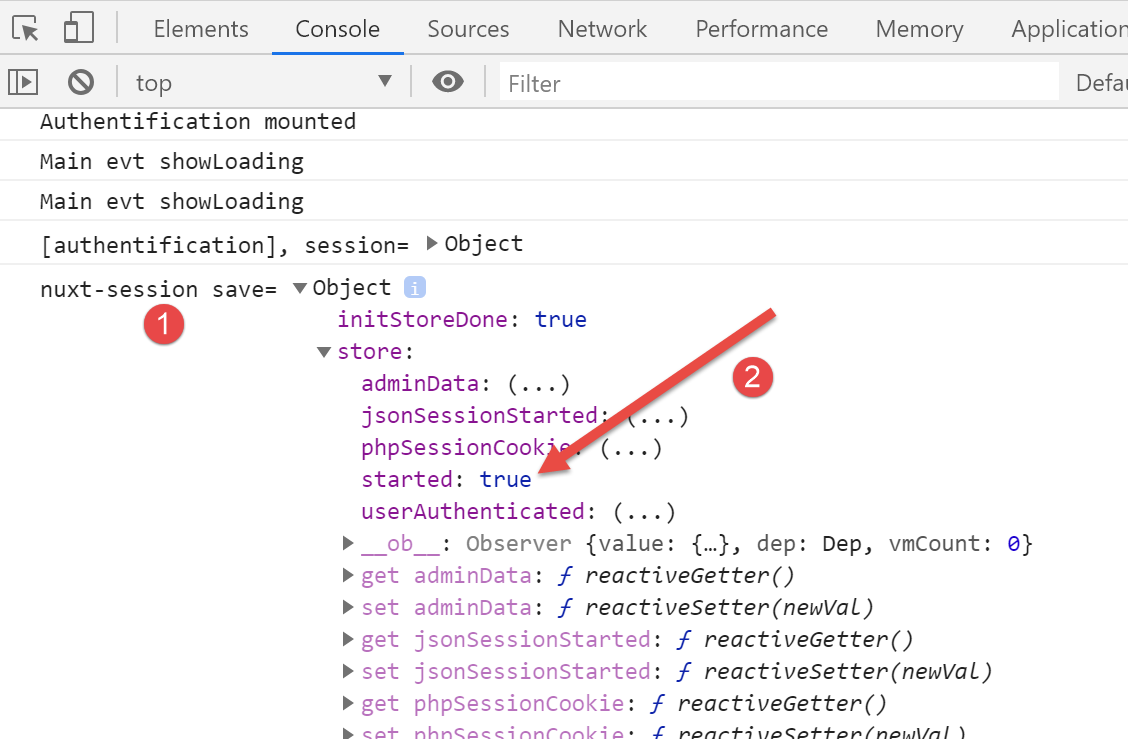Show the console sidebar panel icon
Viewport: 1128px width, 739px height.
(x=24, y=82)
